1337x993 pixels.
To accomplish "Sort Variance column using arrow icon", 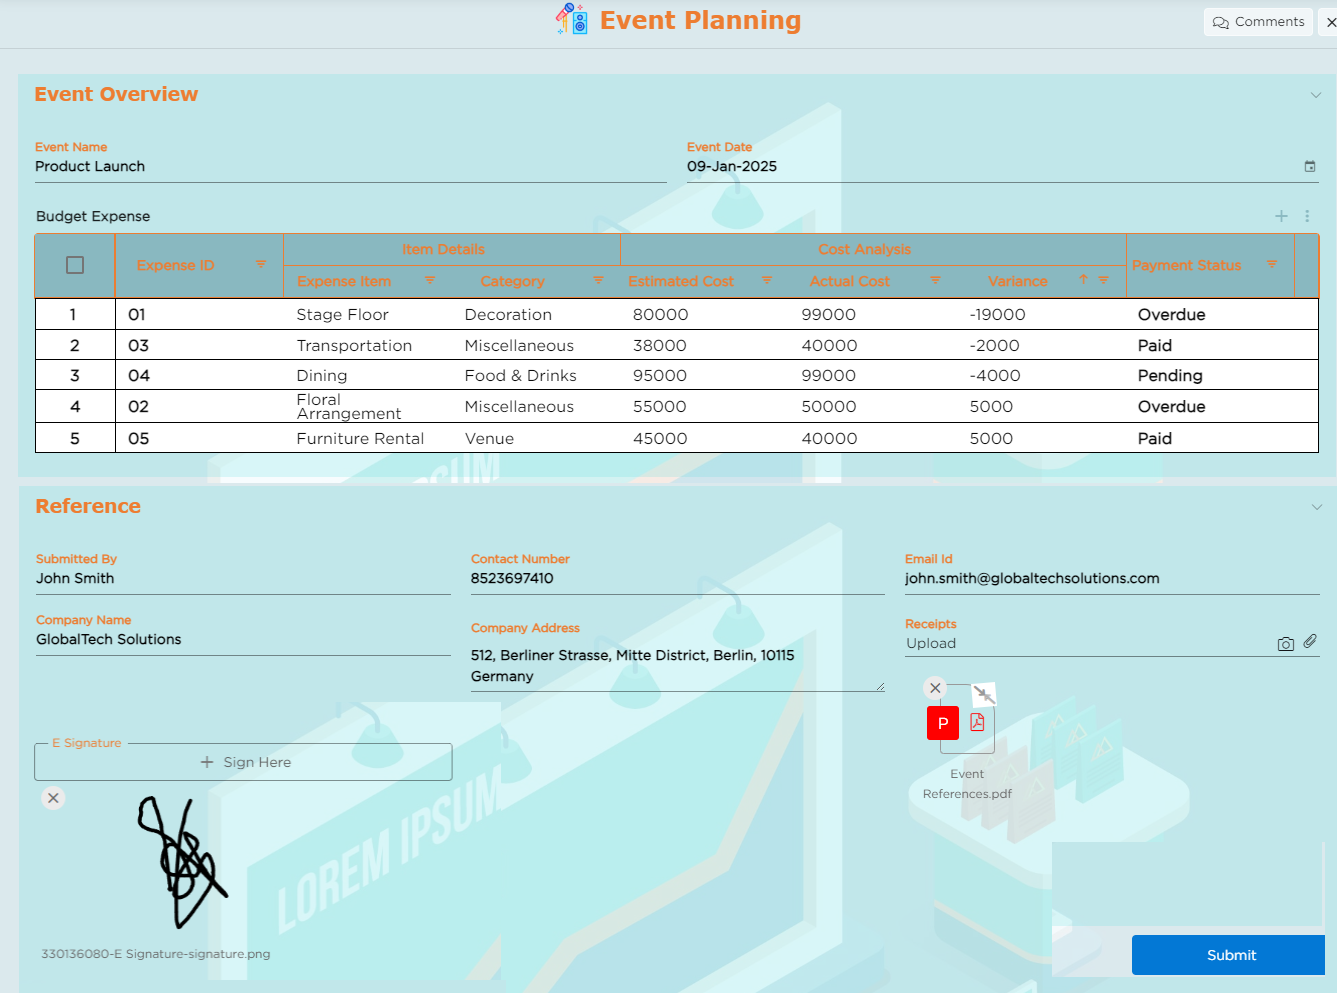I will [1083, 280].
